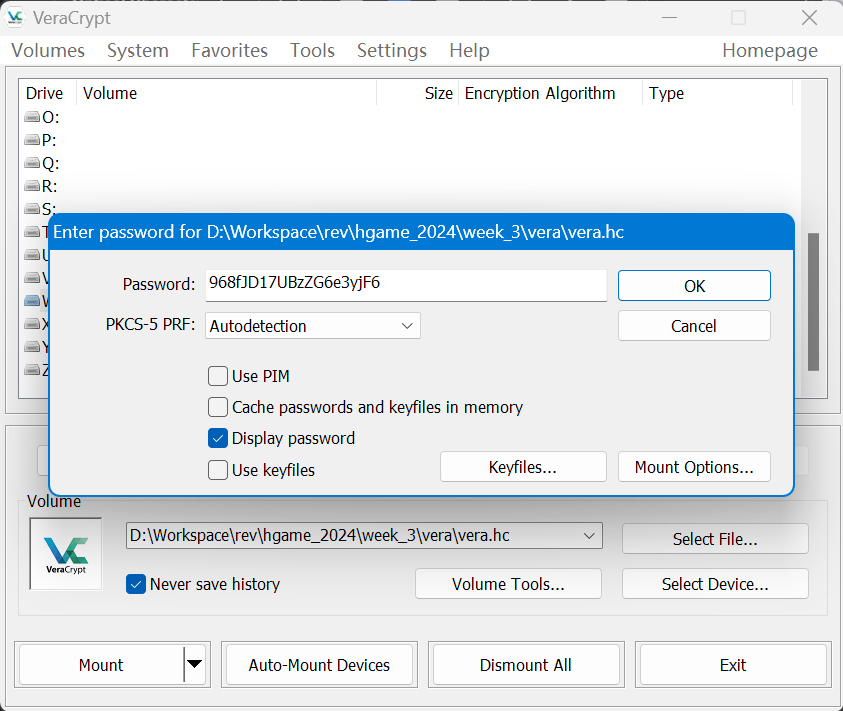Disable Never save history option

(136, 584)
